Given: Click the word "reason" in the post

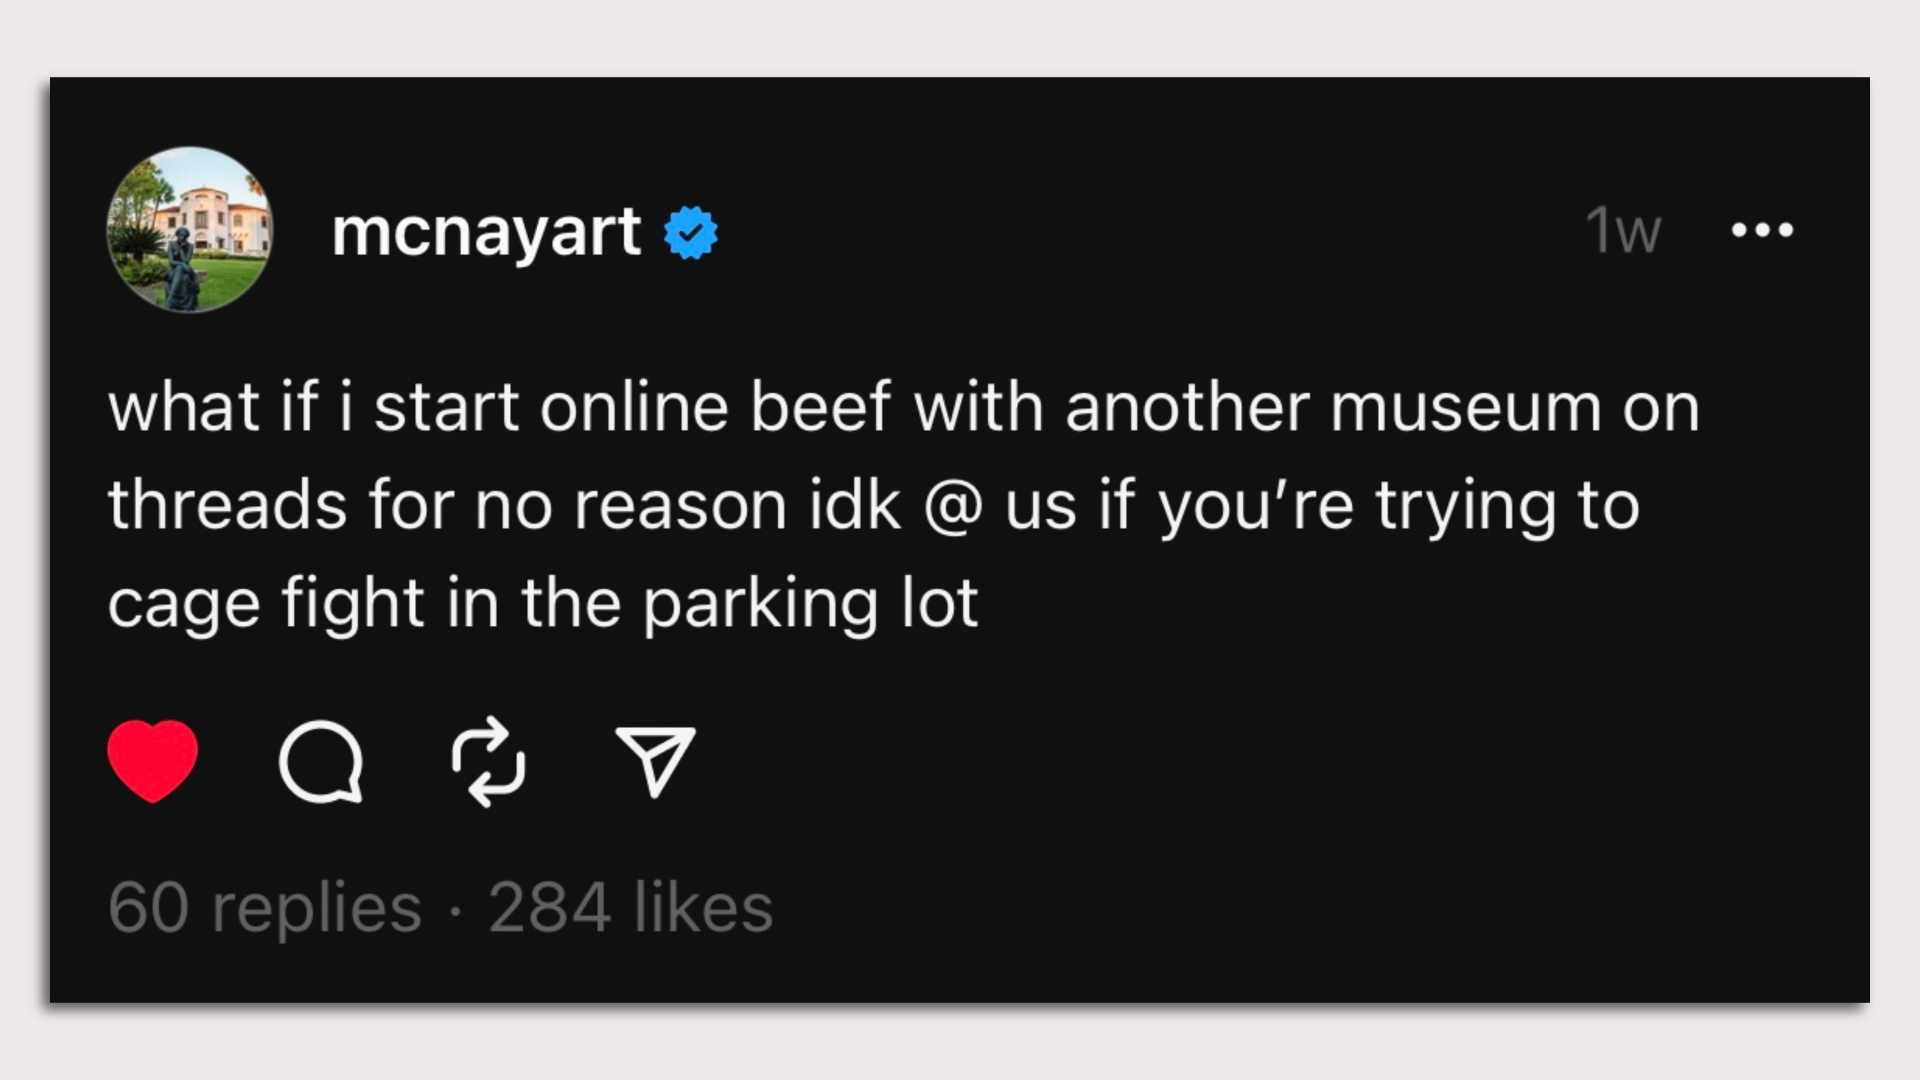Looking at the screenshot, I should click(x=680, y=506).
